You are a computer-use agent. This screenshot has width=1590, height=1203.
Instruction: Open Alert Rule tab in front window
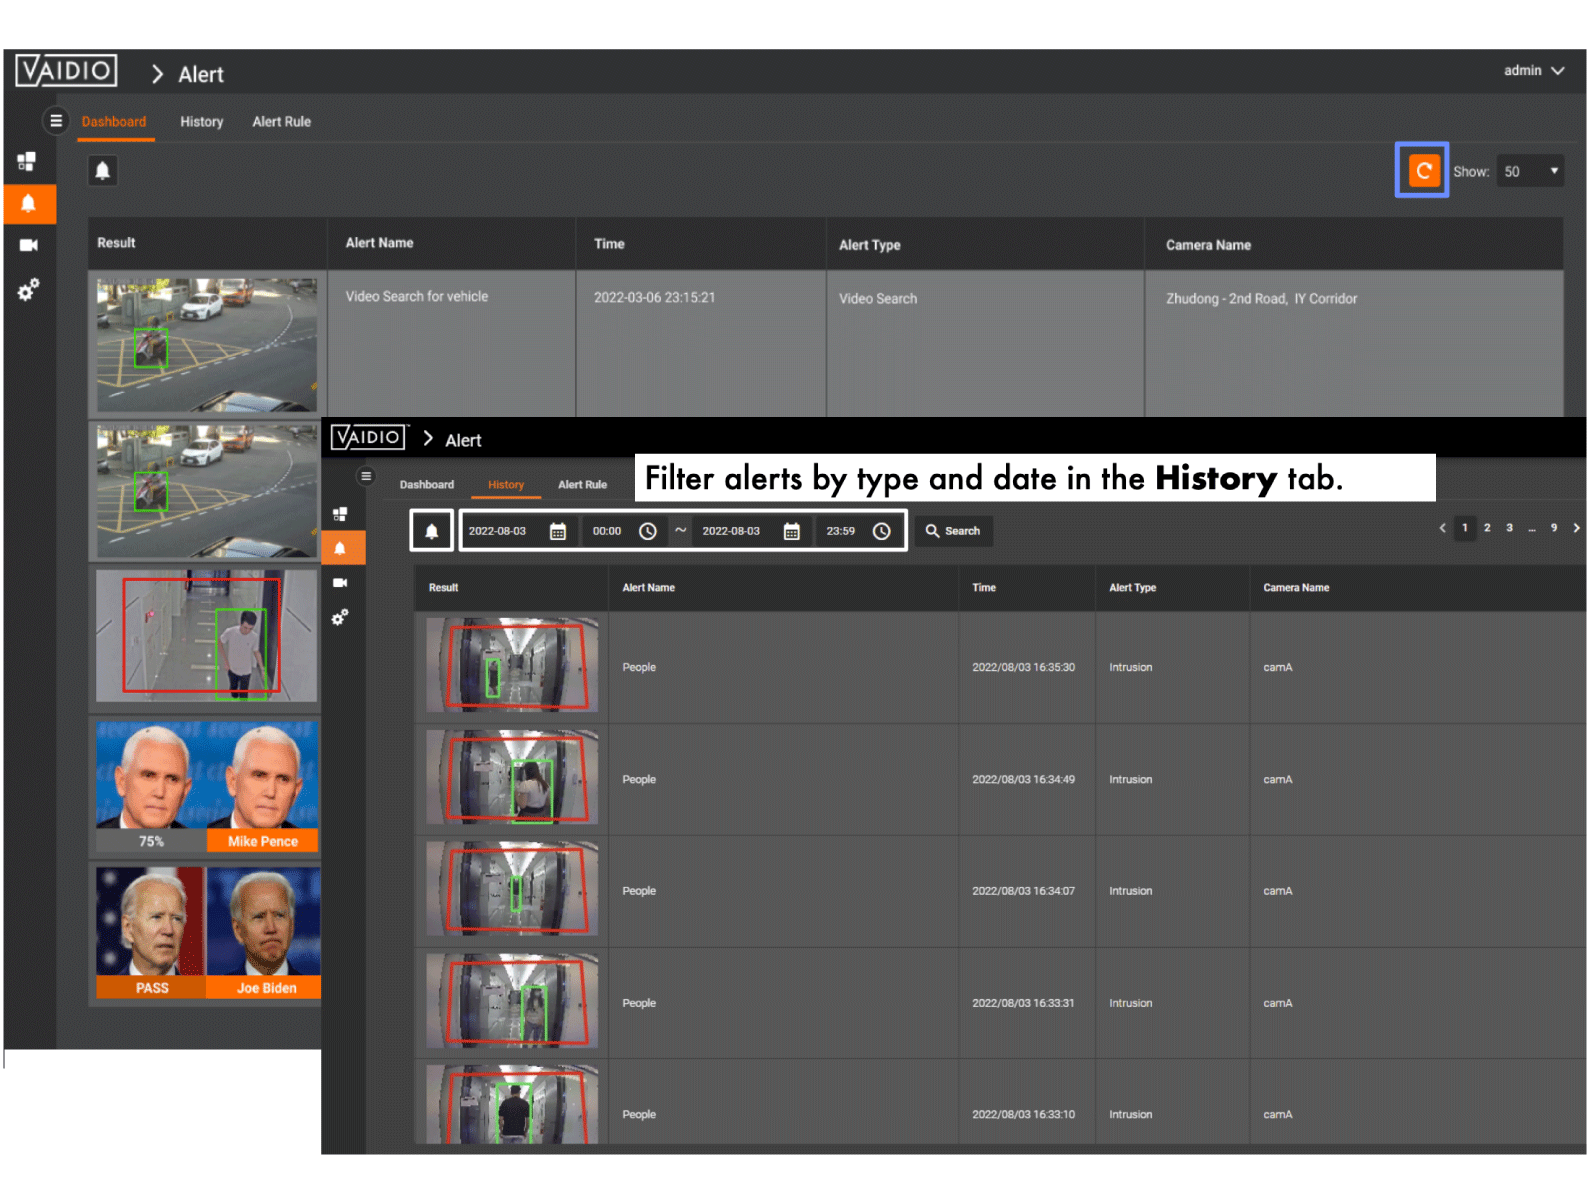[583, 485]
